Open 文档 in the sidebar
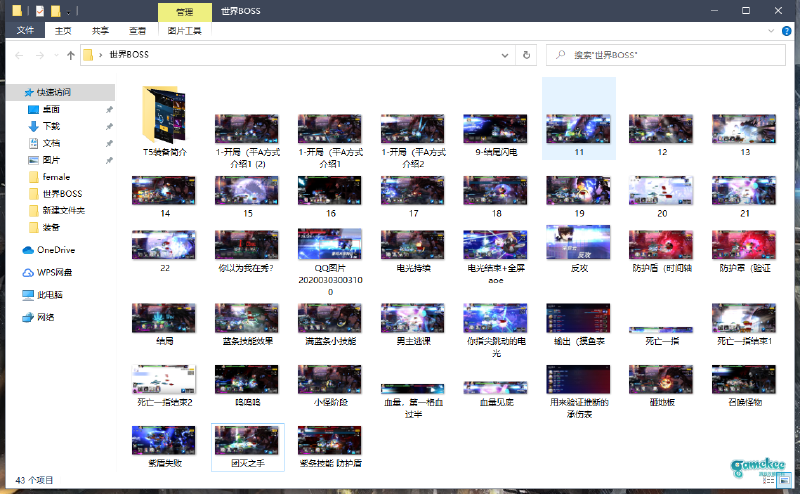800x494 pixels. tap(51, 143)
